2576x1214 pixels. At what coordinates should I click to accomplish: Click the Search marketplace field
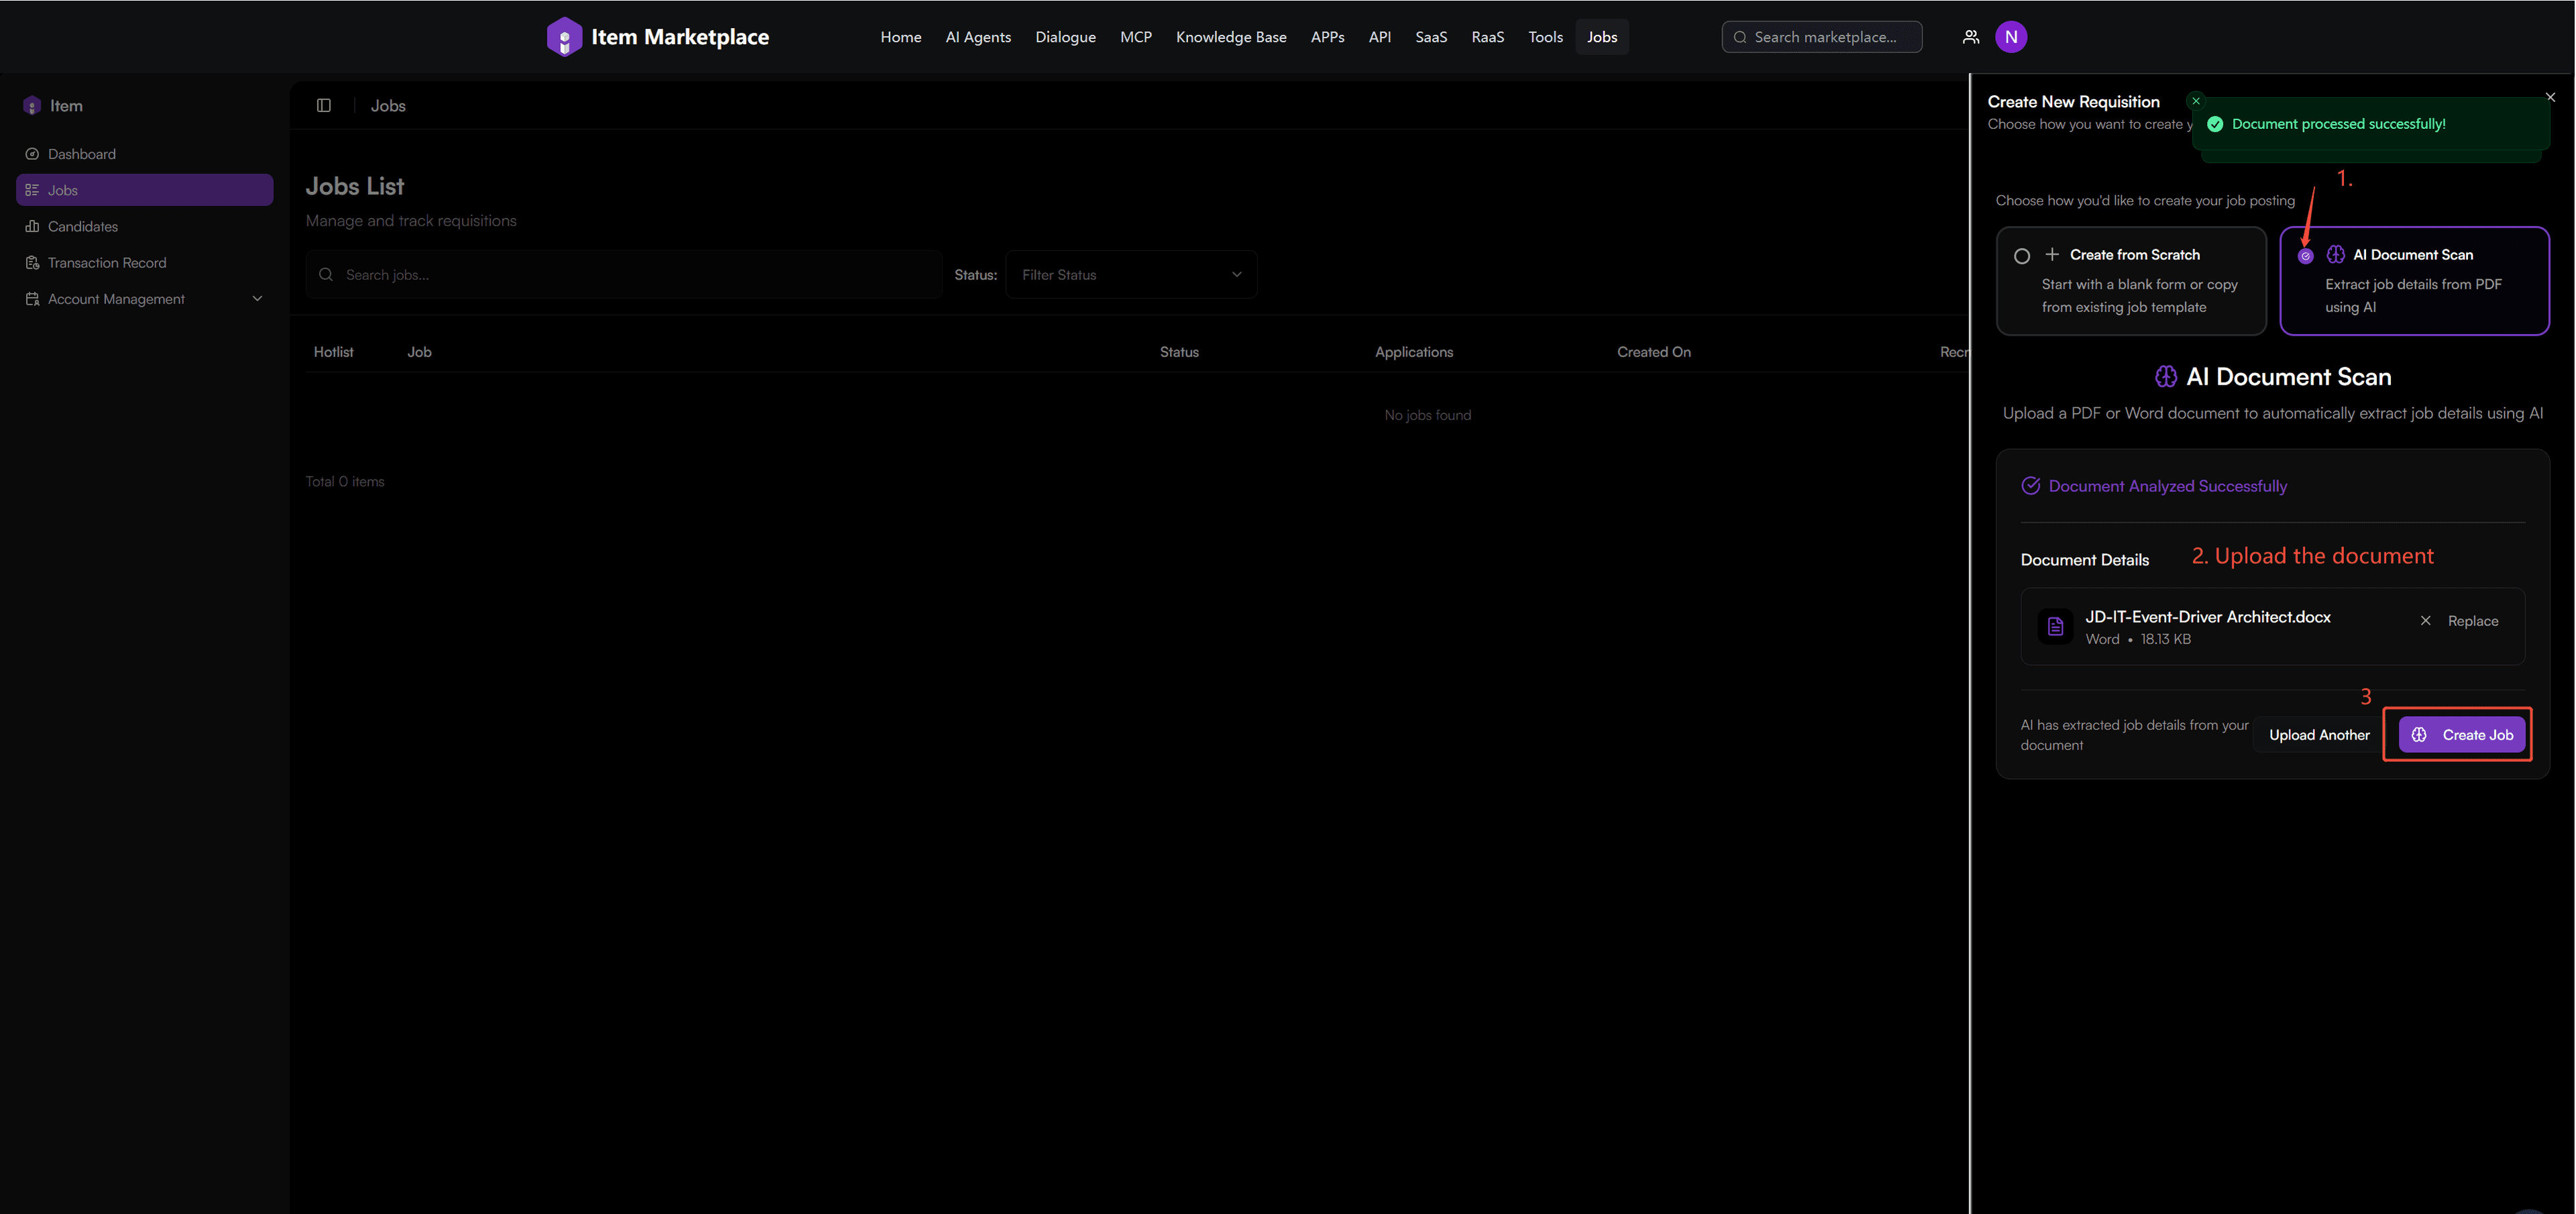[x=1825, y=37]
